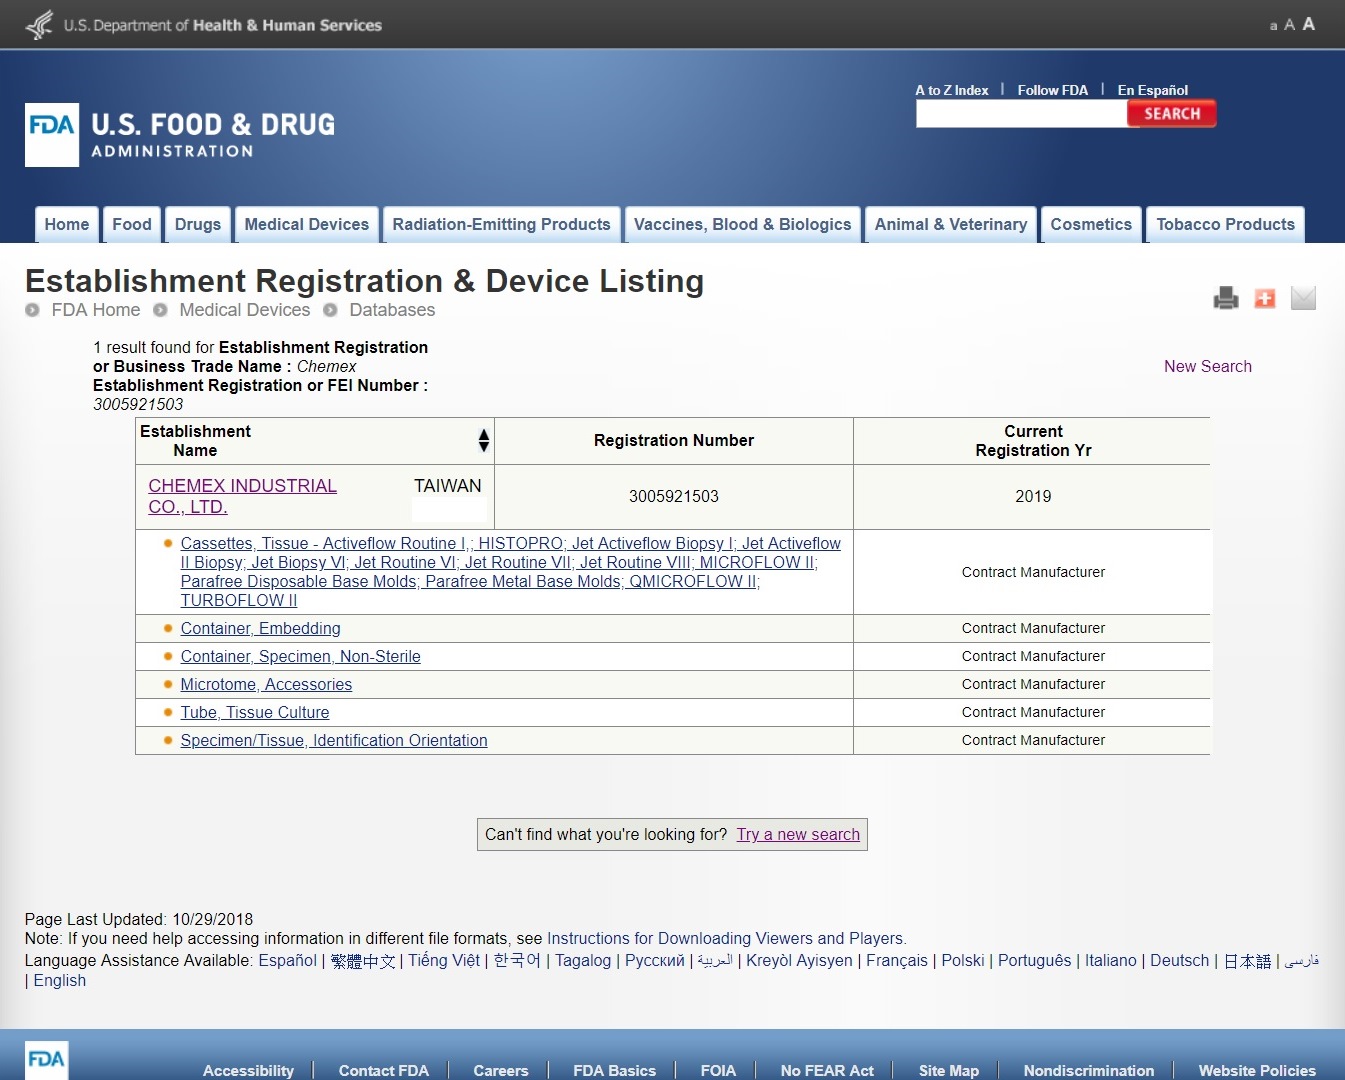Select the largest text size 'A'
1345x1080 pixels.
click(x=1308, y=24)
